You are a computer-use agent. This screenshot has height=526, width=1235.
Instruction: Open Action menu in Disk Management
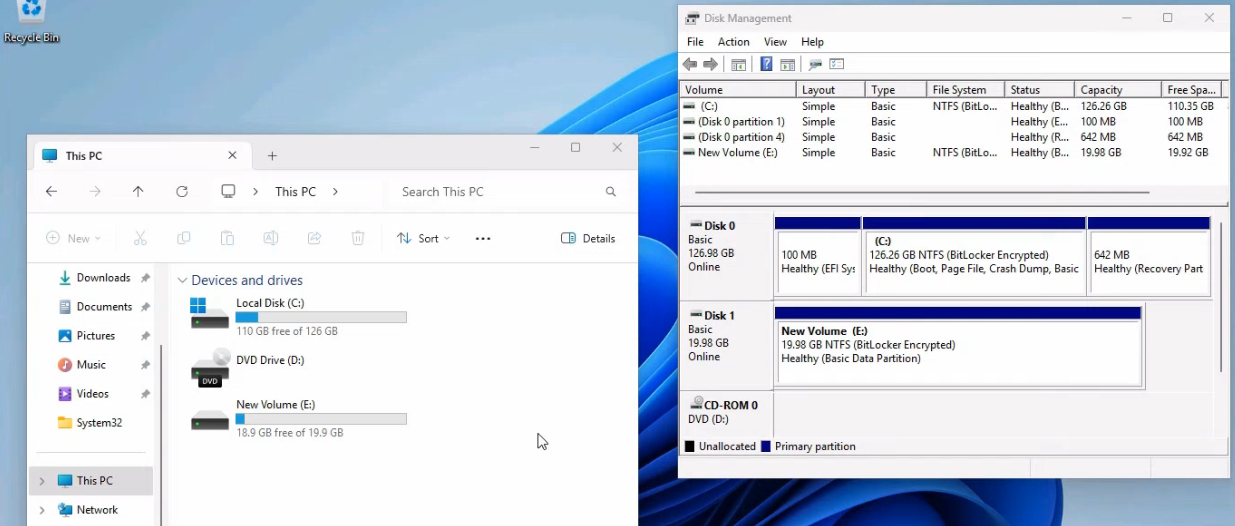click(733, 42)
